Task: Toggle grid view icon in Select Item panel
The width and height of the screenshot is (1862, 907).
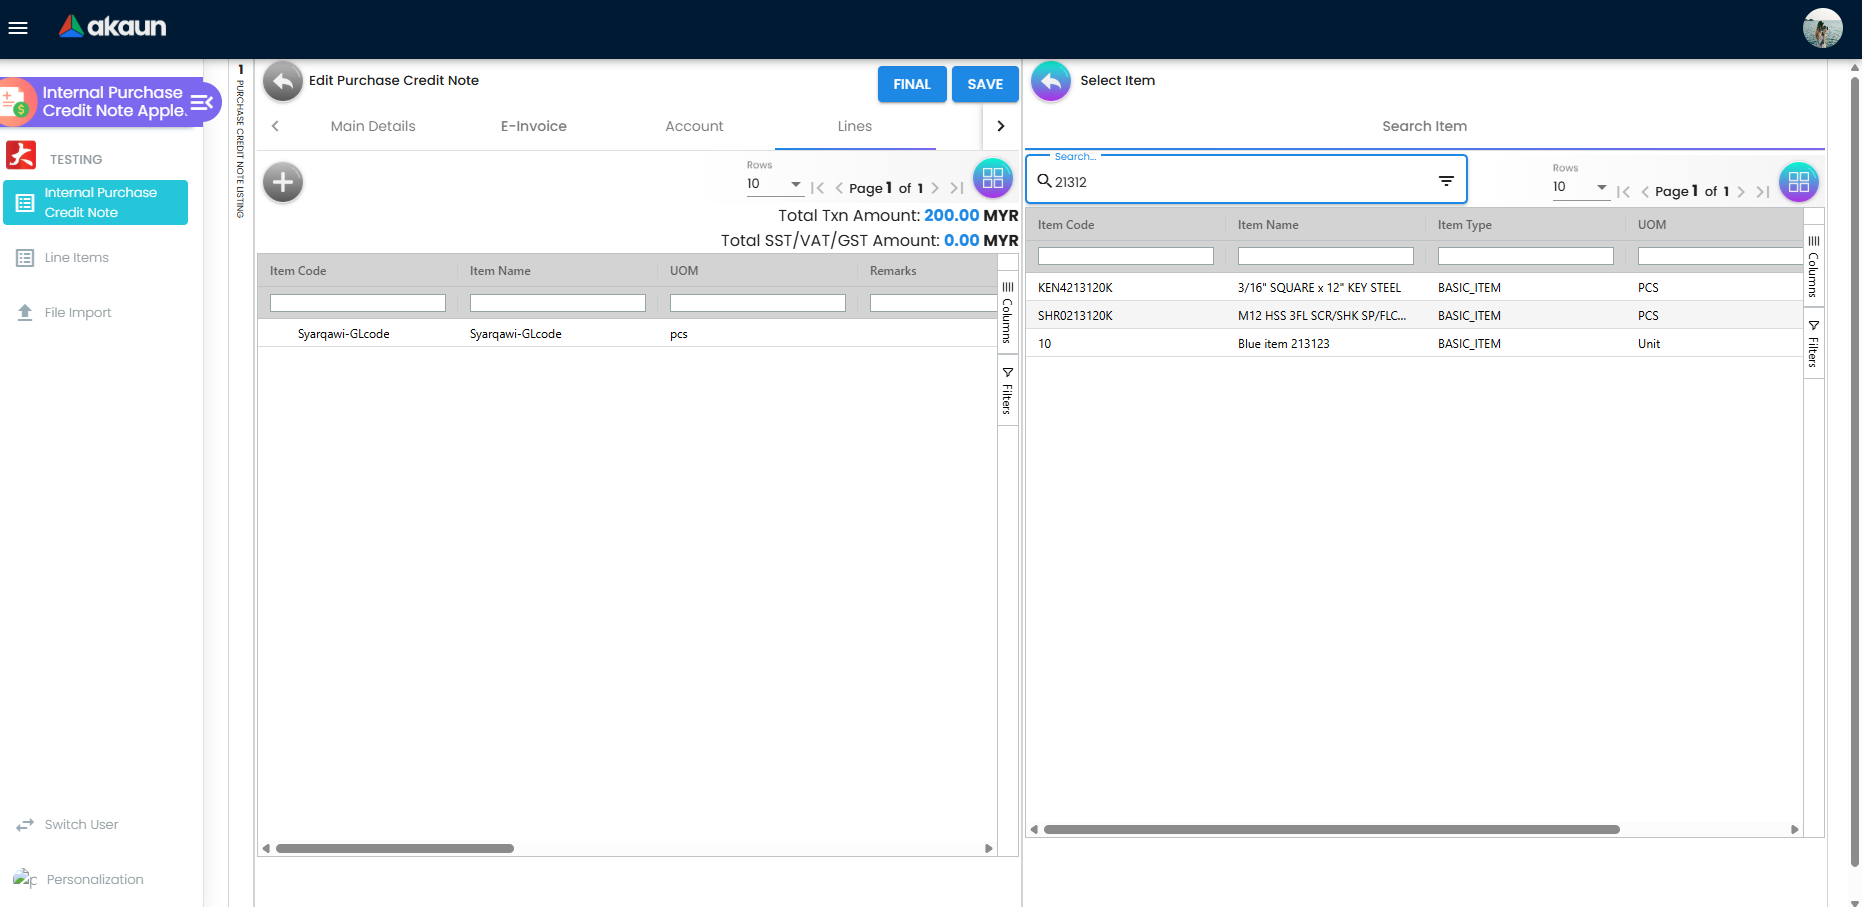Action: [x=1799, y=182]
